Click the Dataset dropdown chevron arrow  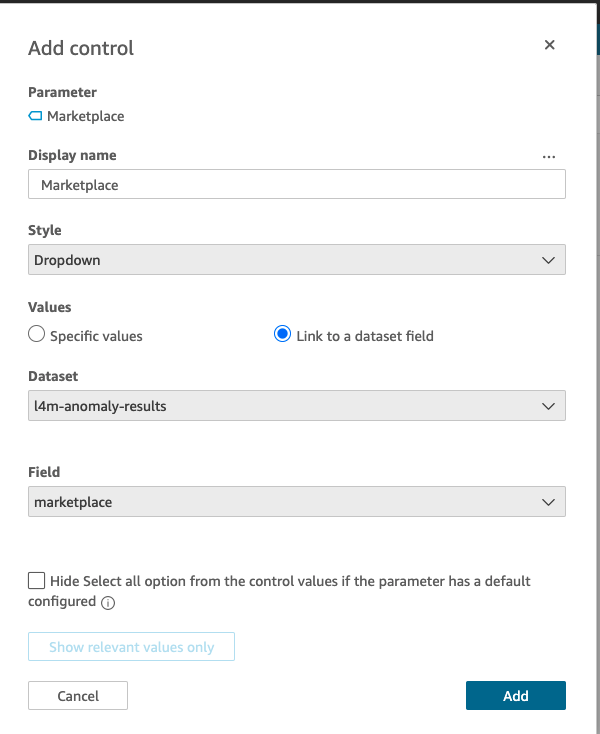pyautogui.click(x=548, y=406)
